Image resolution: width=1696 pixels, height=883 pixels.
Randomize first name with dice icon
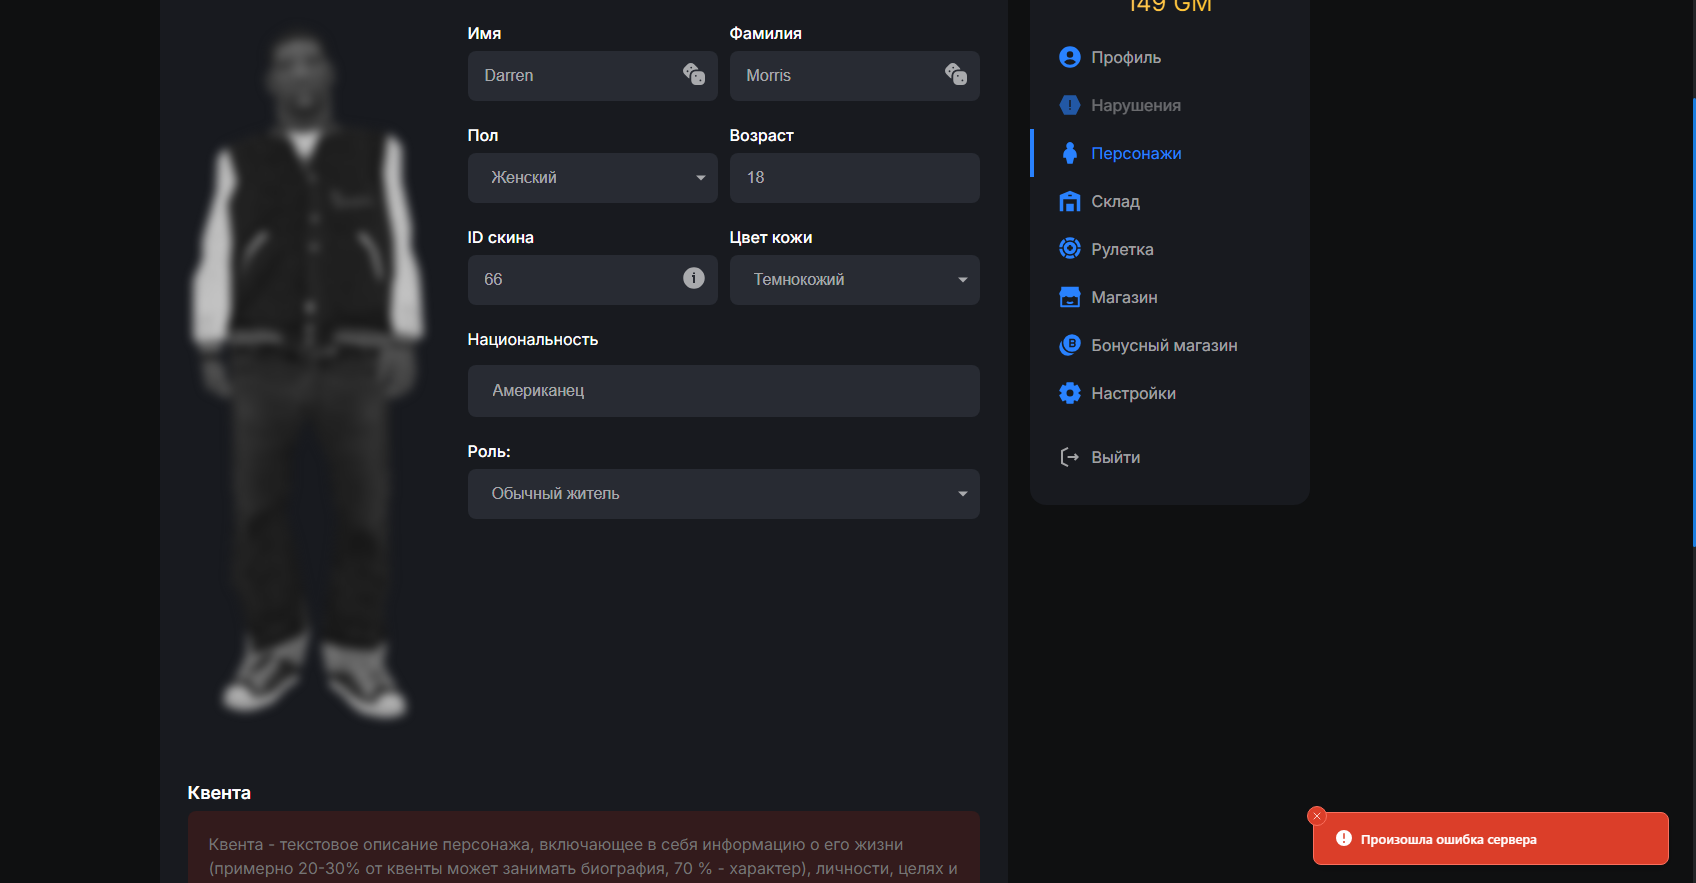click(694, 75)
